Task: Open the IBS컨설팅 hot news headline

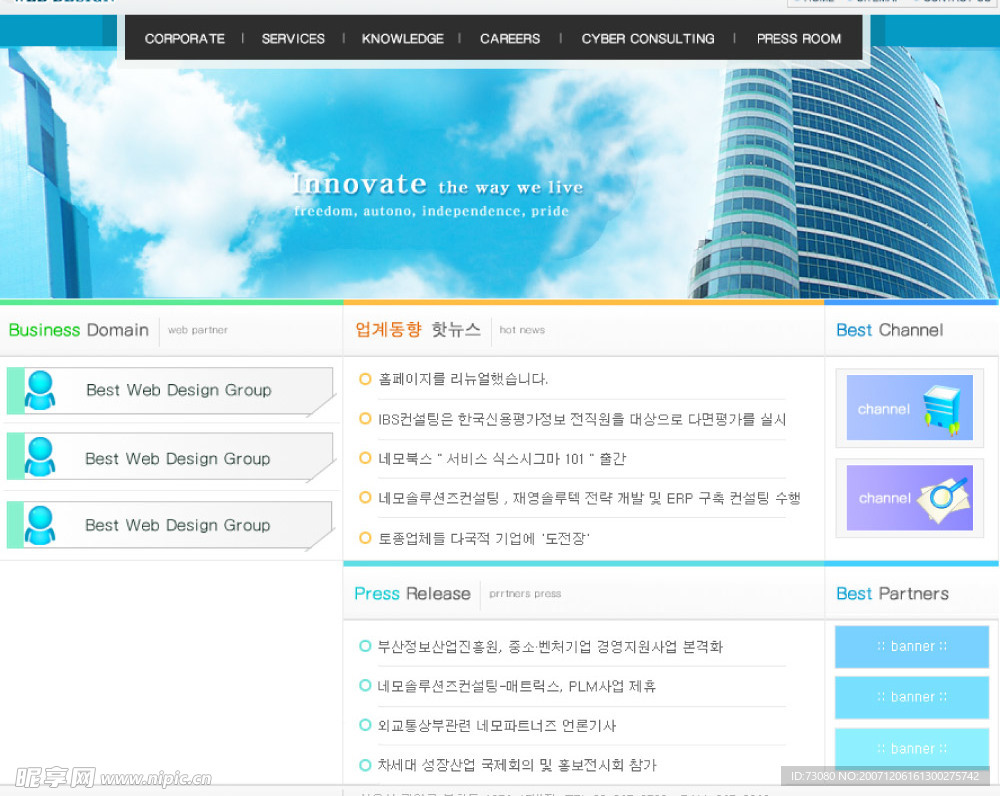Action: 582,419
